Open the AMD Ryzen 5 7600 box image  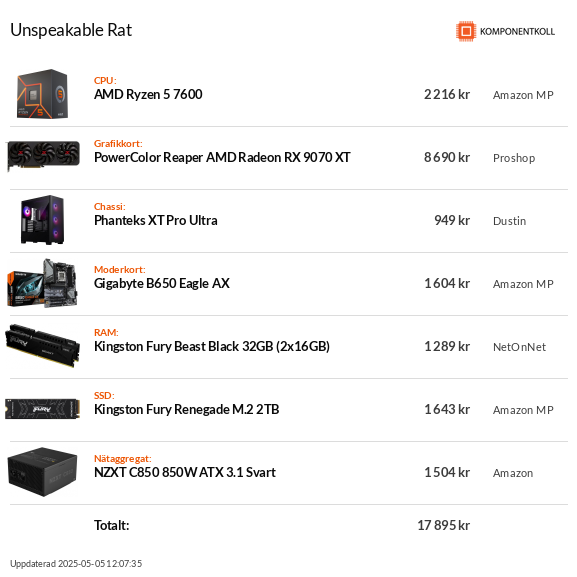(43, 94)
